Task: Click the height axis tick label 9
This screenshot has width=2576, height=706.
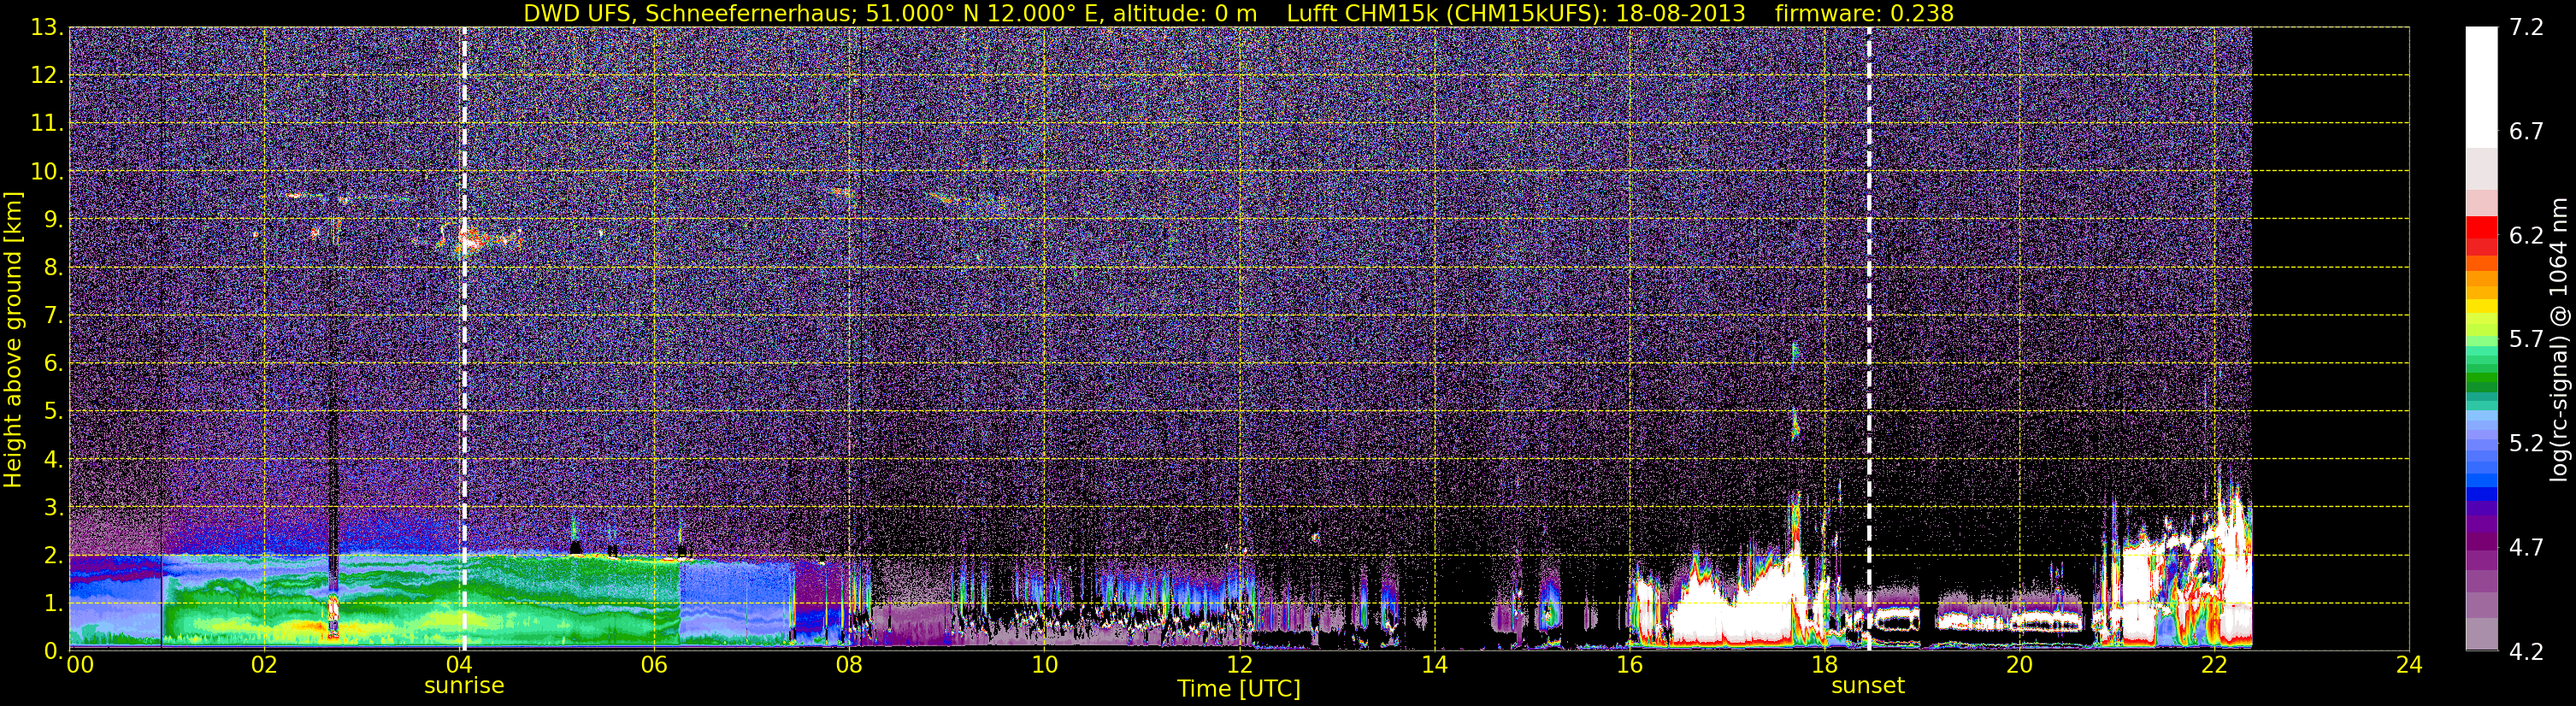Action: pyautogui.click(x=53, y=220)
